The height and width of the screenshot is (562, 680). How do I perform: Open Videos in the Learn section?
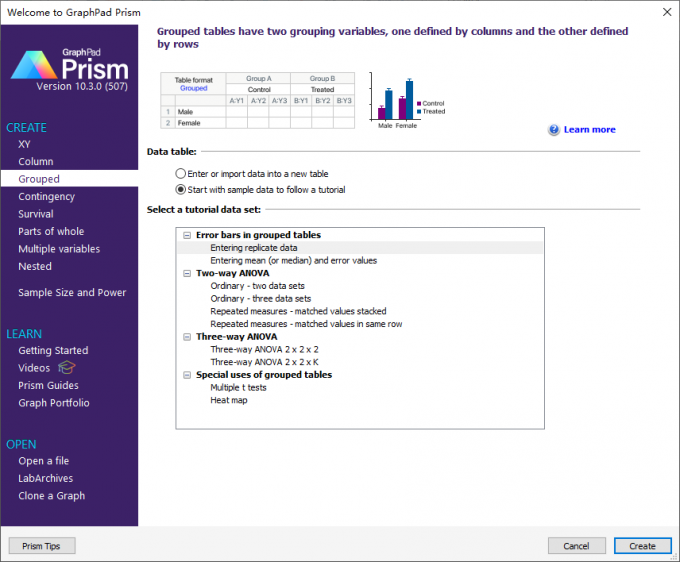tap(34, 368)
